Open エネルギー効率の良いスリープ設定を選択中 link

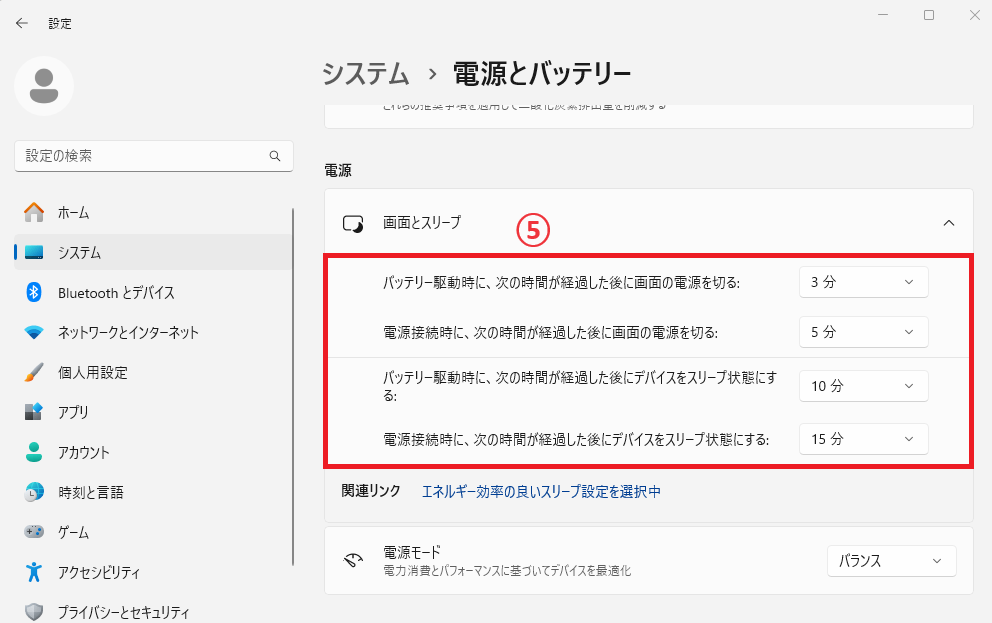pyautogui.click(x=541, y=491)
